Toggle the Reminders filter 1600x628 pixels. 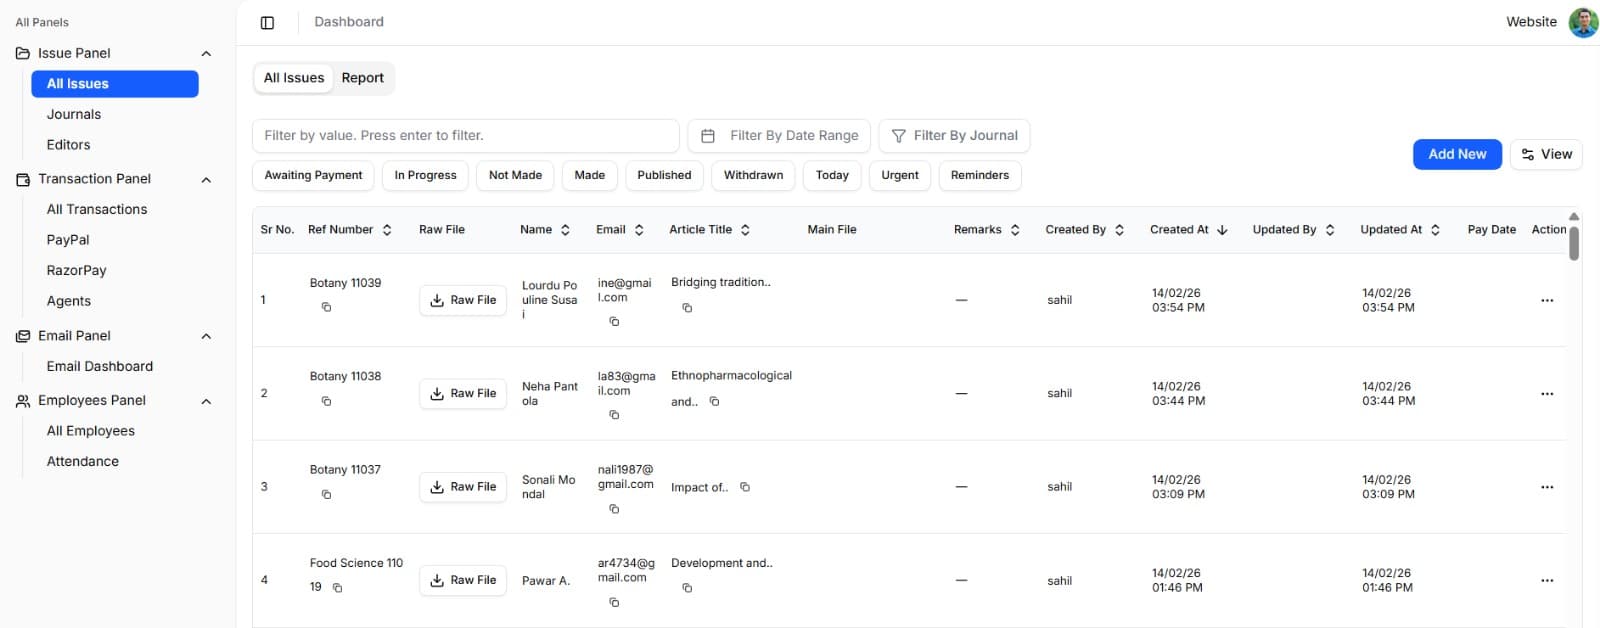click(980, 176)
